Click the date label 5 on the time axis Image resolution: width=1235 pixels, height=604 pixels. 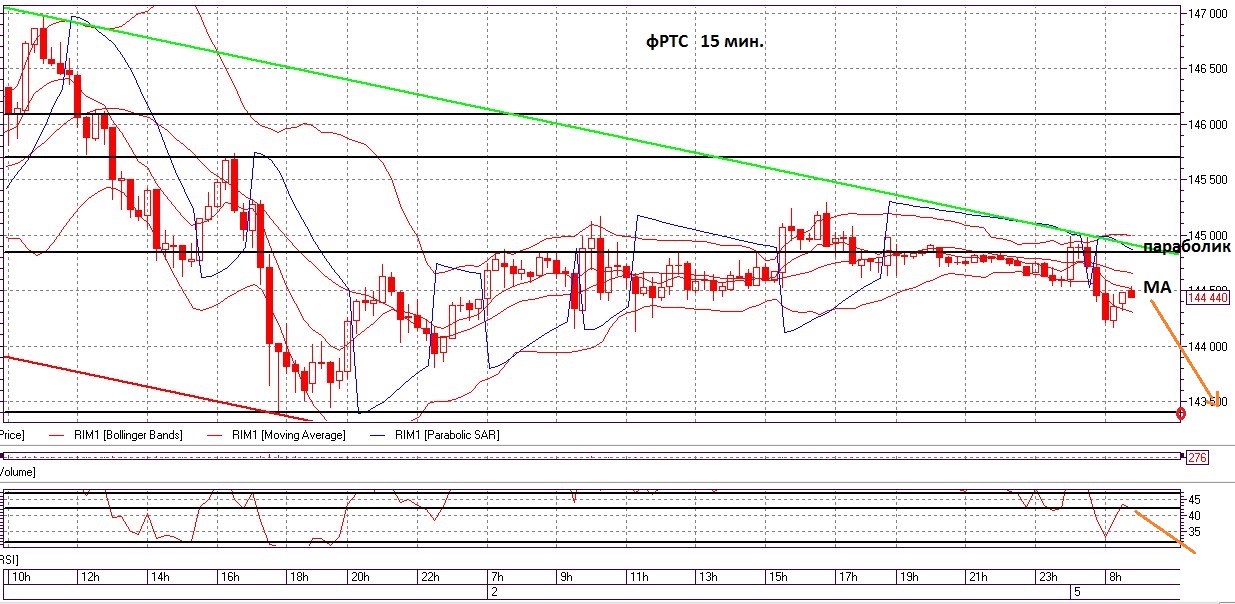pyautogui.click(x=1078, y=593)
